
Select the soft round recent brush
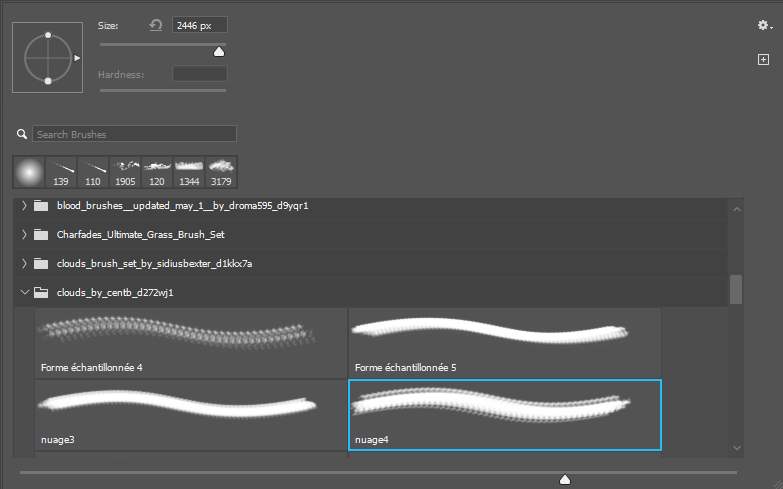(x=29, y=171)
